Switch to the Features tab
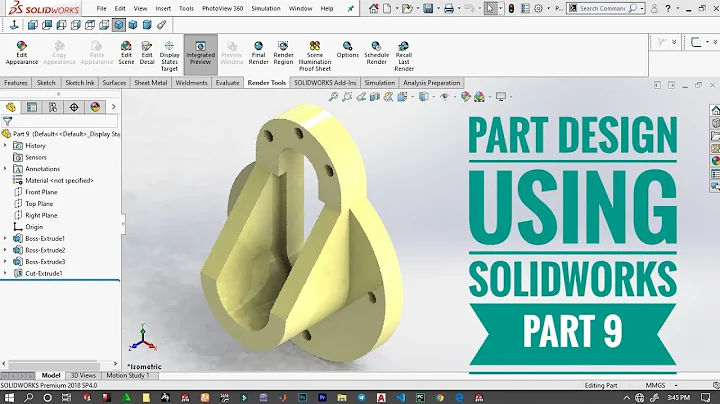This screenshot has height=404, width=720. pos(16,83)
